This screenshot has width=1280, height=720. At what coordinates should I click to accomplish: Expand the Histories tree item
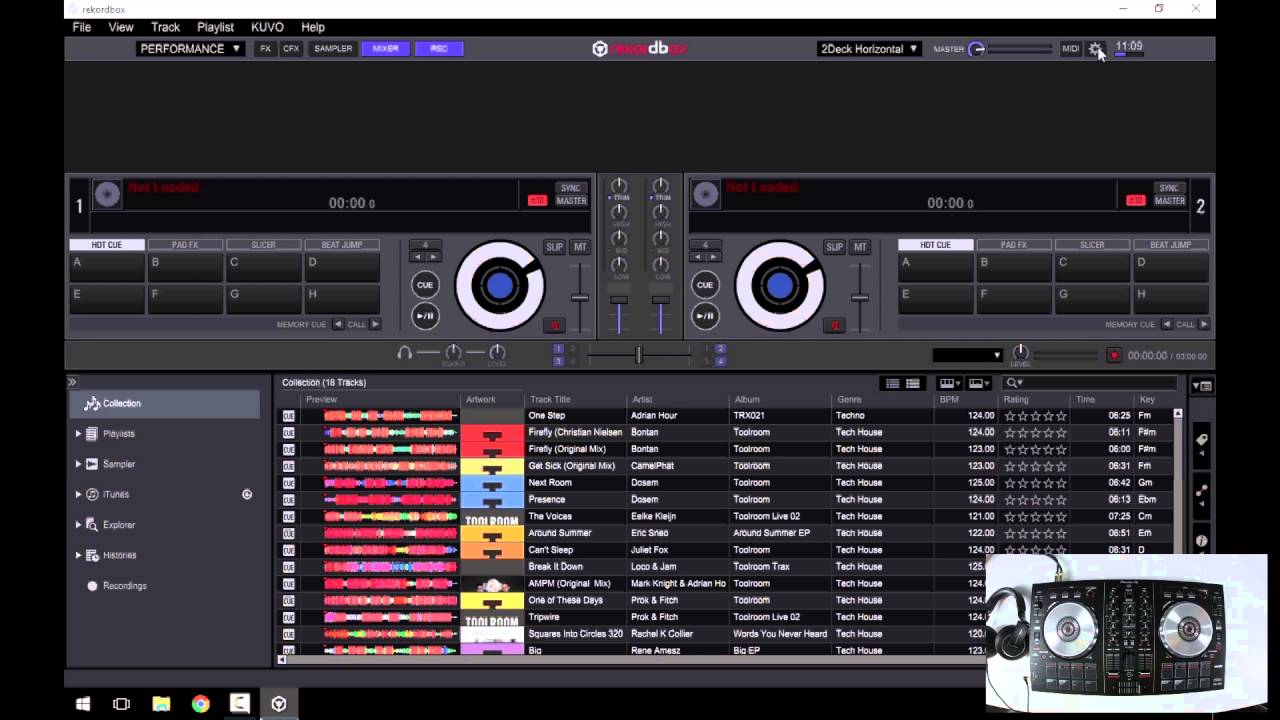click(79, 555)
